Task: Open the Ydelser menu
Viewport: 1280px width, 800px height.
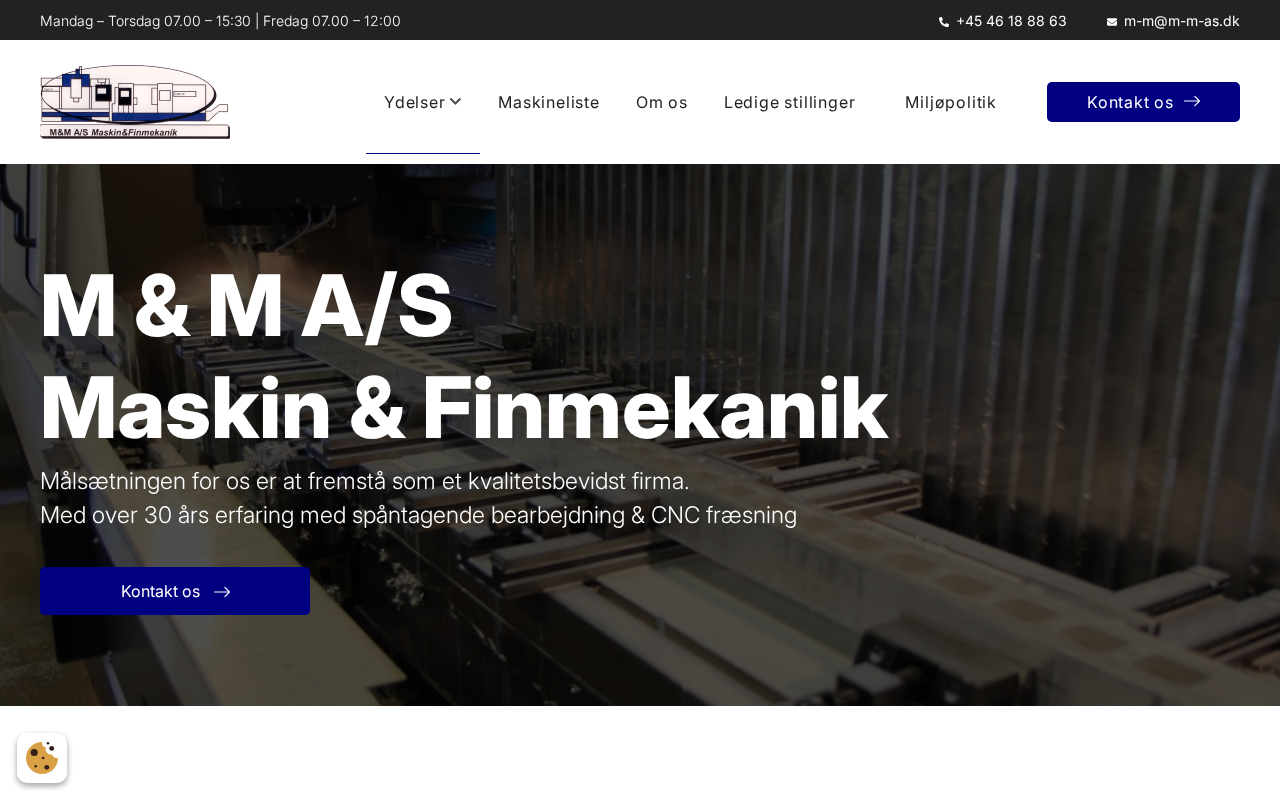Action: click(423, 102)
